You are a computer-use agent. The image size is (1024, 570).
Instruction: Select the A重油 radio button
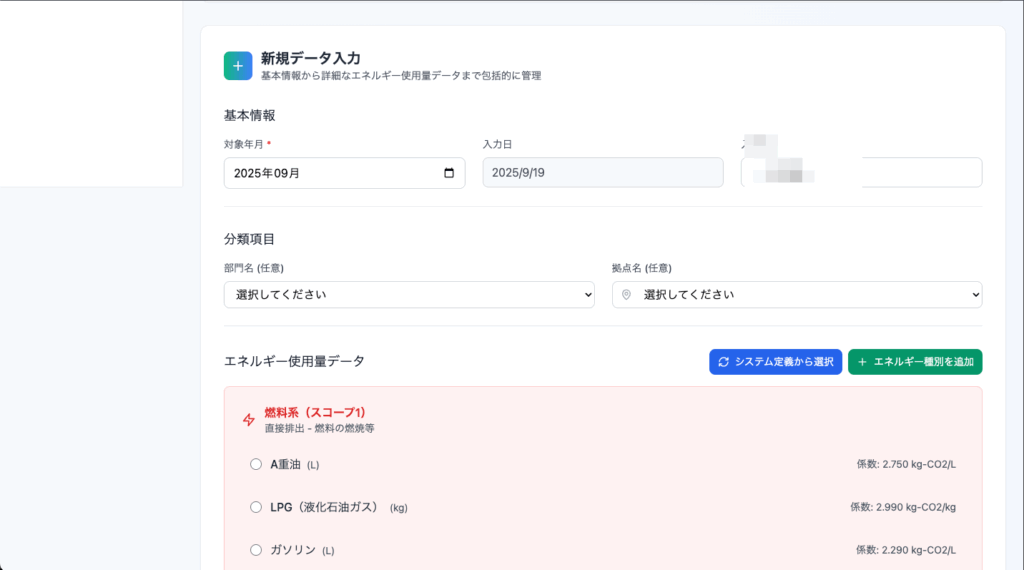[256, 464]
